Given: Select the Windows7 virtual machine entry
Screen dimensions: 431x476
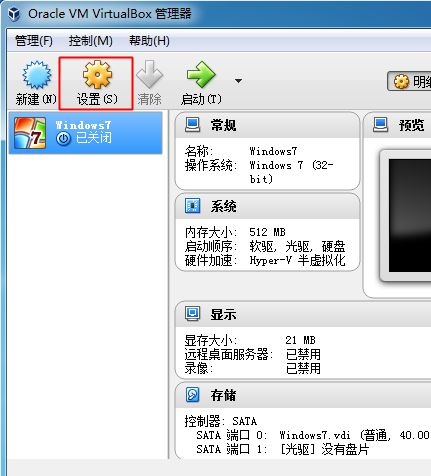Looking at the screenshot, I should (86, 133).
